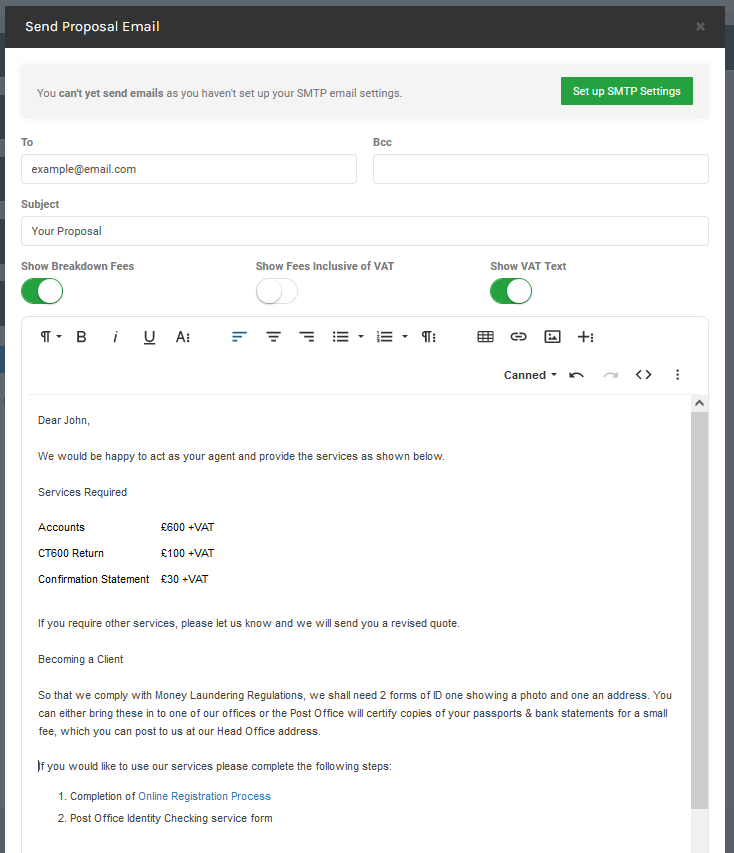Open more text options (A icon)
734x853 pixels.
(x=183, y=337)
